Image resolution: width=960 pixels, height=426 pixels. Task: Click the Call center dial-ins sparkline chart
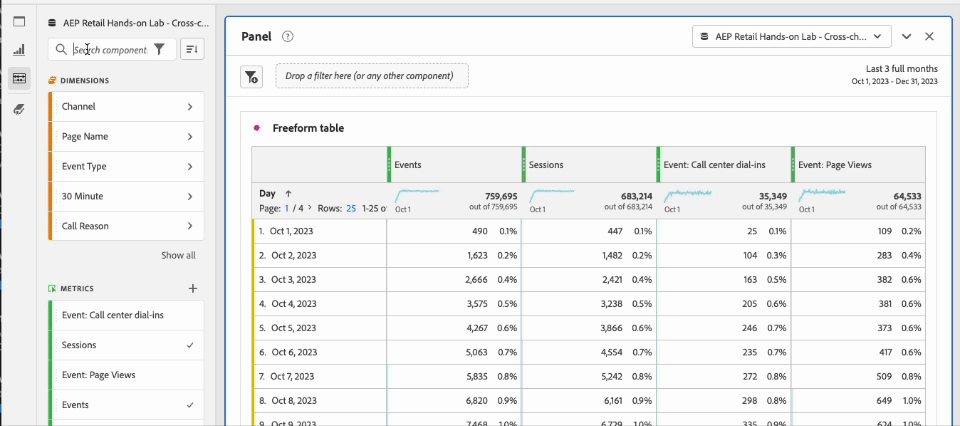click(688, 196)
